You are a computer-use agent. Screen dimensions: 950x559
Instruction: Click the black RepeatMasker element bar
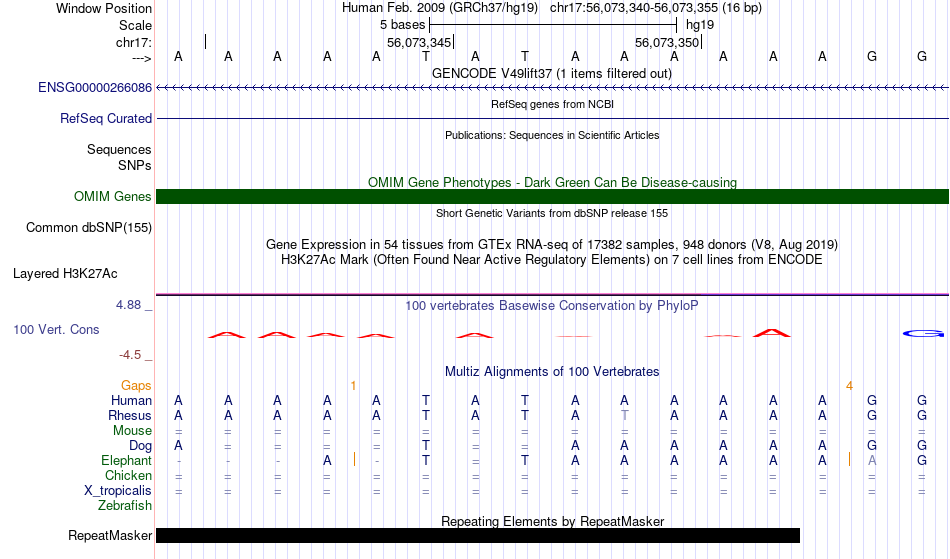(x=478, y=535)
